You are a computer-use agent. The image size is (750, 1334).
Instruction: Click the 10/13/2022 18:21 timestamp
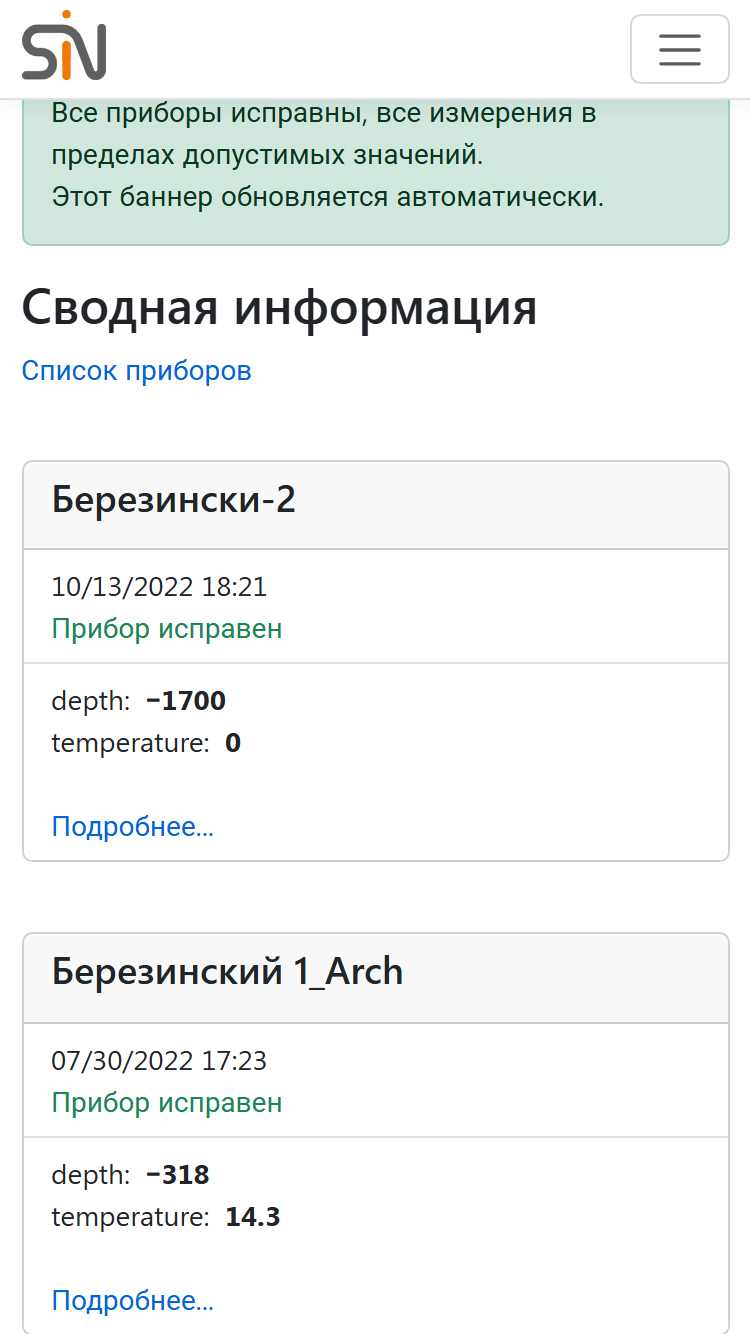pos(159,587)
